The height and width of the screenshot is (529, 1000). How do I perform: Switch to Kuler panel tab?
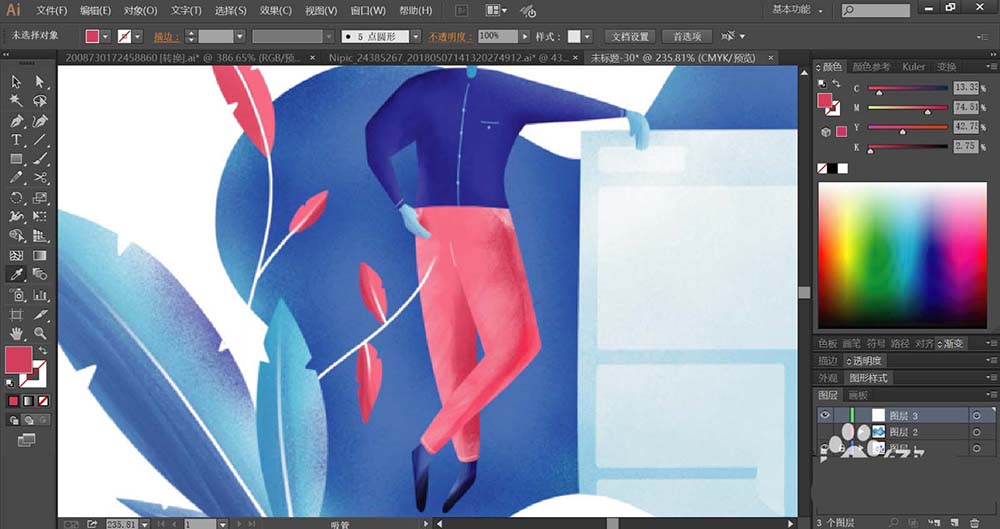click(x=914, y=66)
